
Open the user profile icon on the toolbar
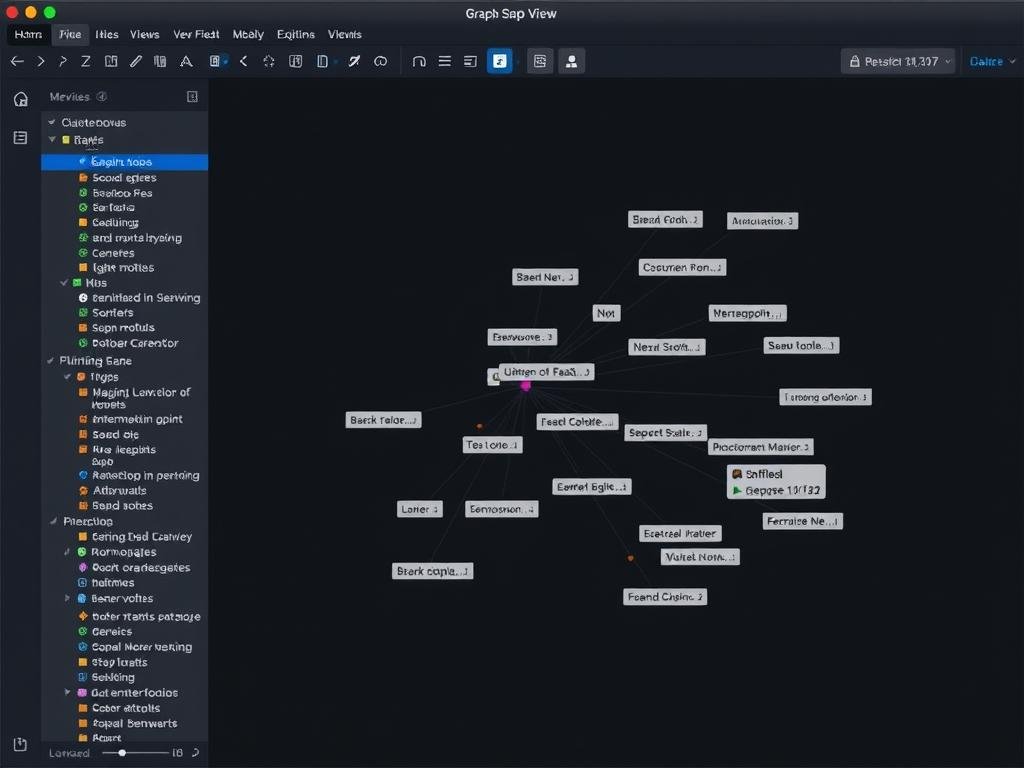(x=571, y=61)
